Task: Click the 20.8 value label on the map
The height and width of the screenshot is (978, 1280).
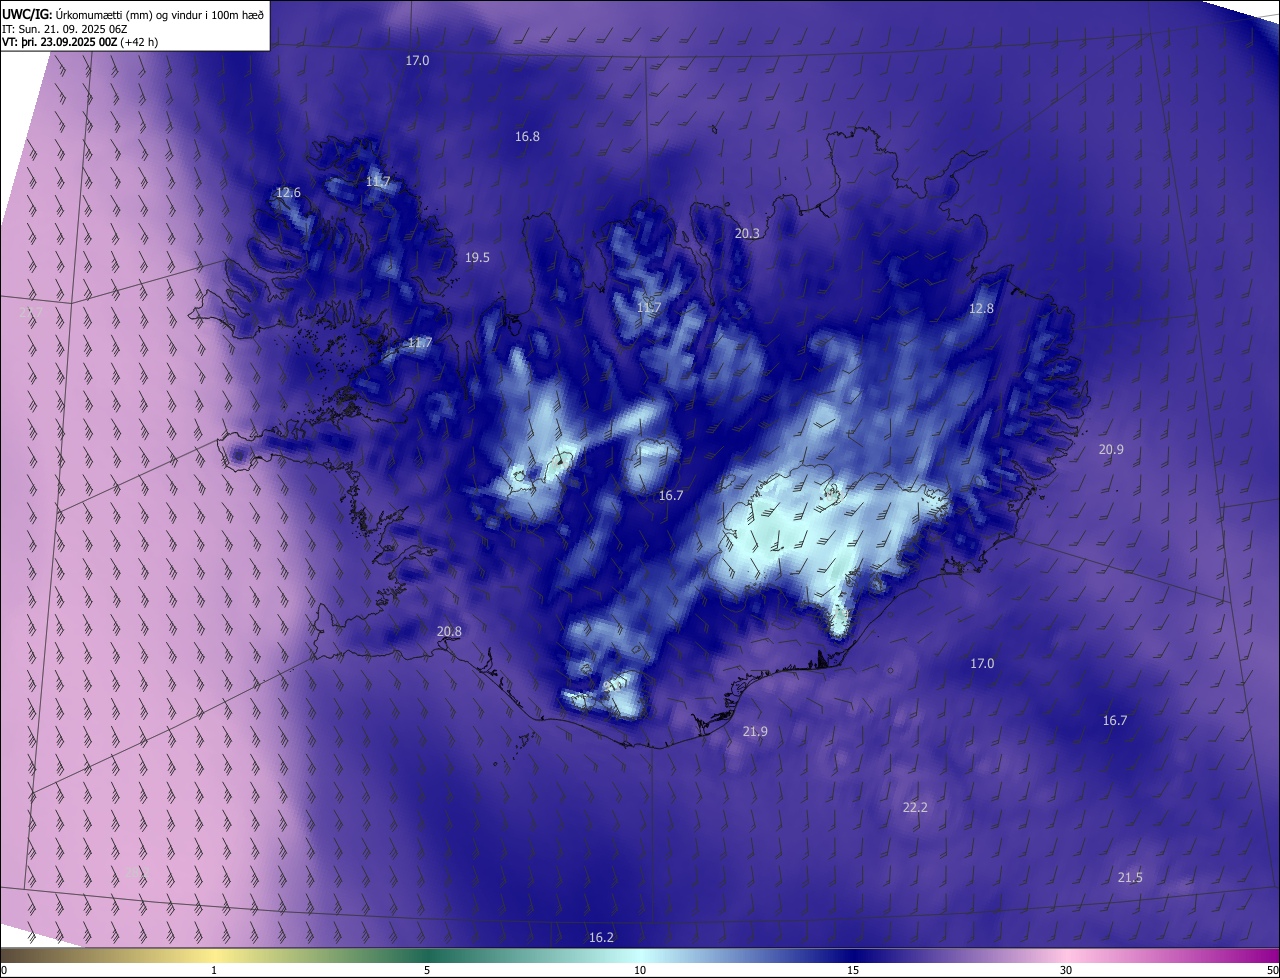Action: click(x=449, y=631)
